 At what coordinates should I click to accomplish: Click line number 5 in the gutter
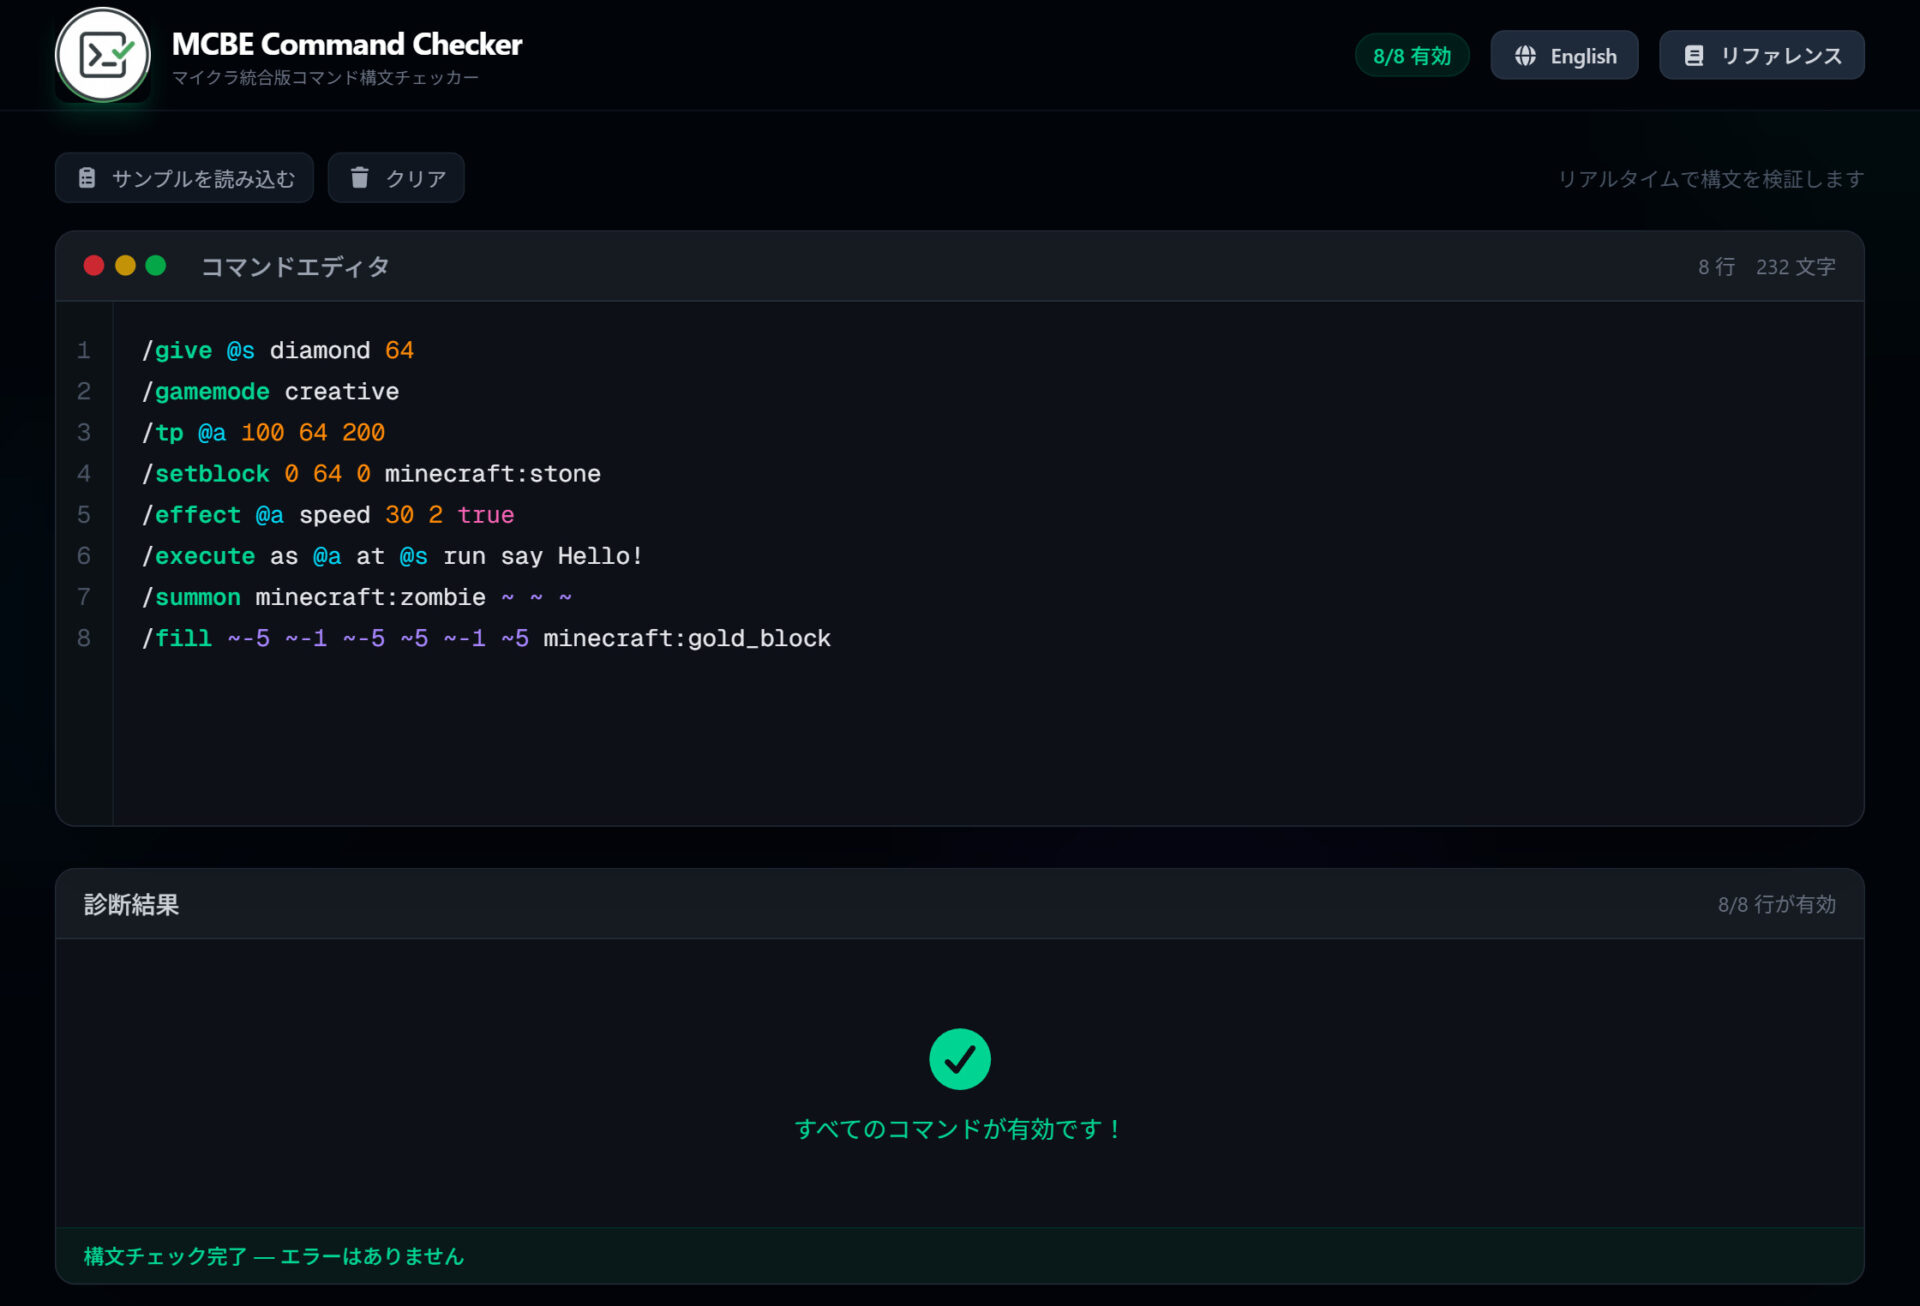(x=84, y=514)
